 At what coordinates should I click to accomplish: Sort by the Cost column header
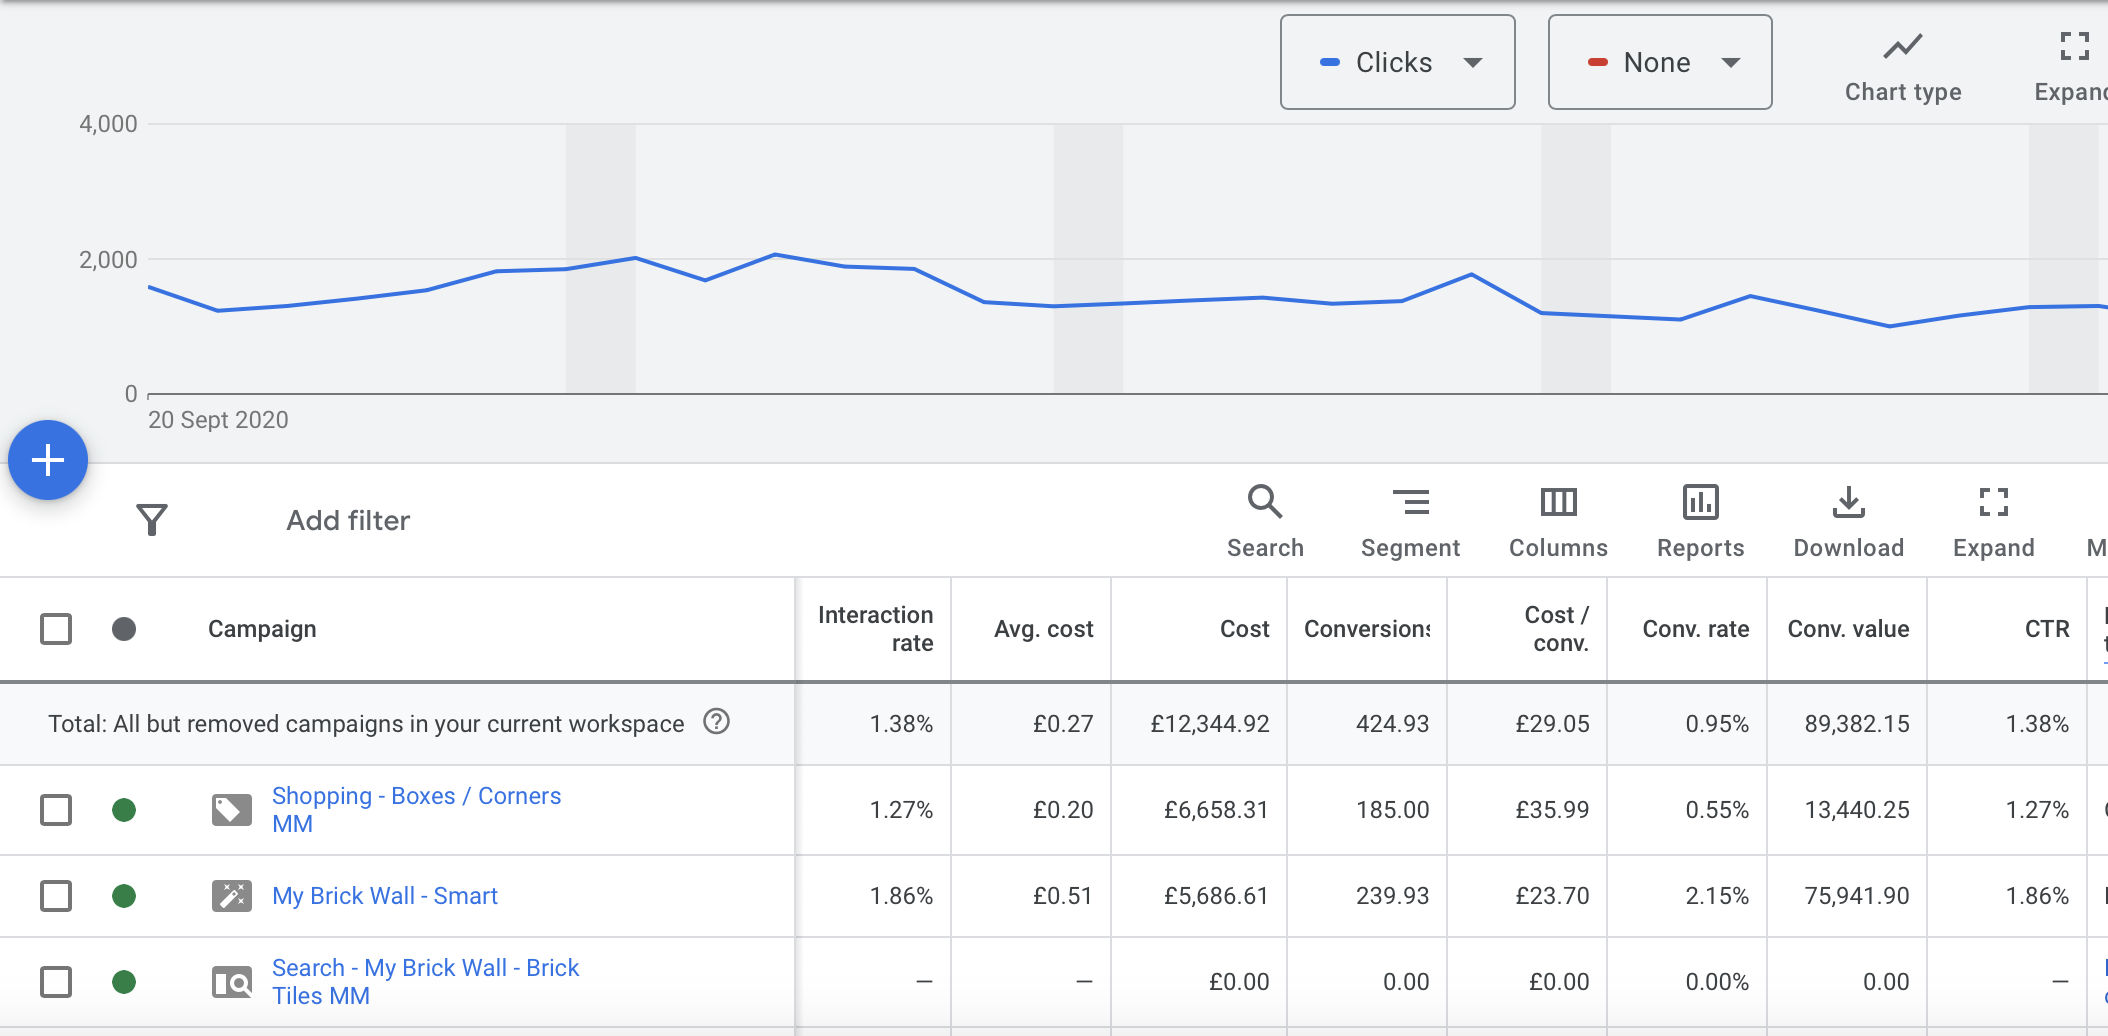pyautogui.click(x=1243, y=629)
